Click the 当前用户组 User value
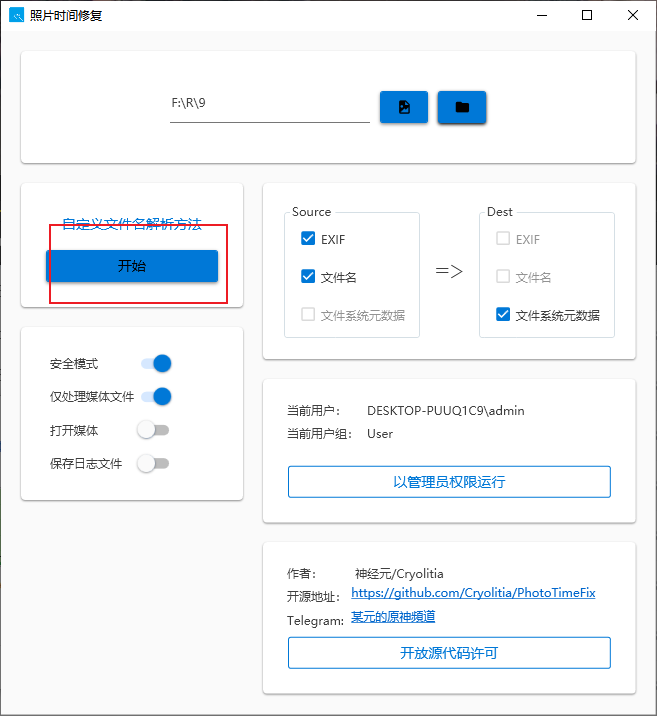Viewport: 657px width, 716px height. tap(380, 434)
